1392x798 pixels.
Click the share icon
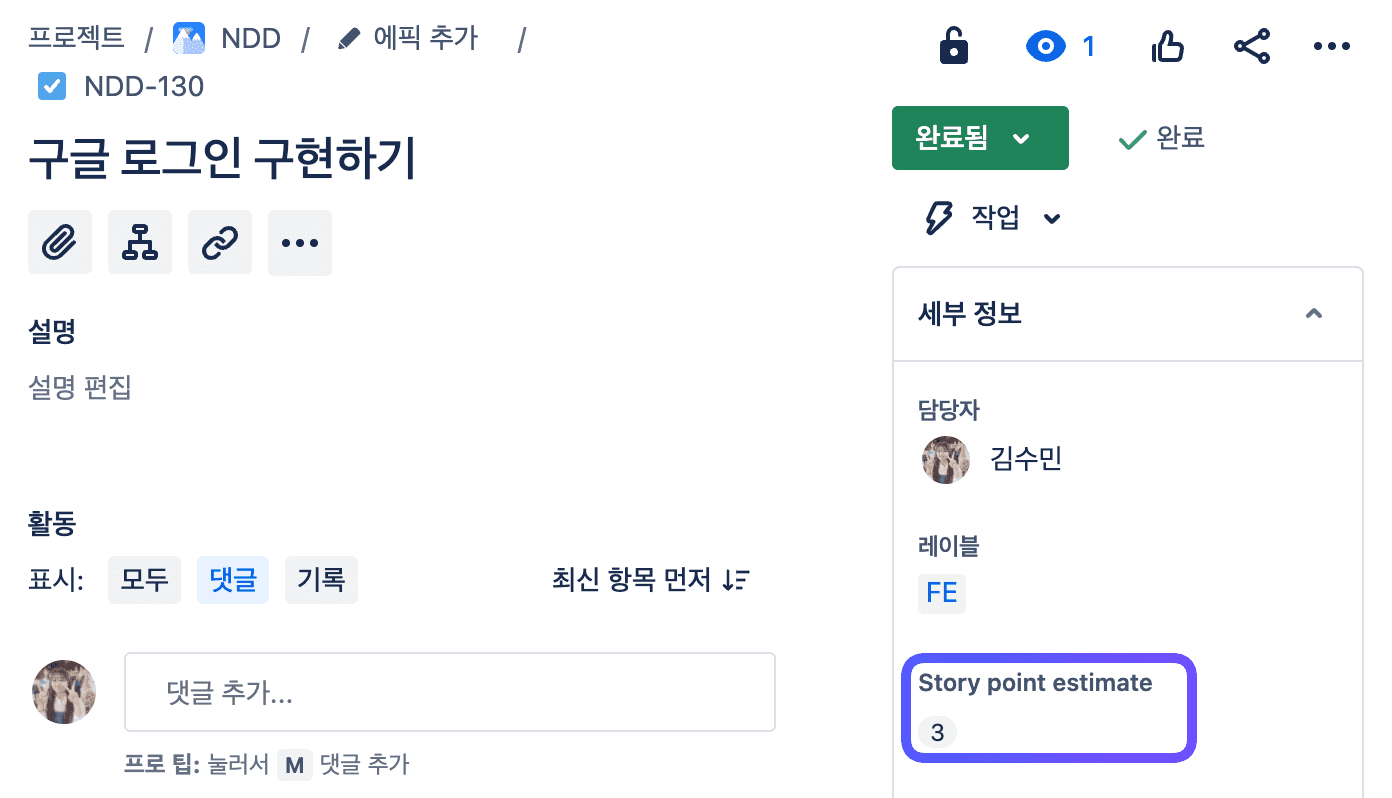click(x=1252, y=46)
